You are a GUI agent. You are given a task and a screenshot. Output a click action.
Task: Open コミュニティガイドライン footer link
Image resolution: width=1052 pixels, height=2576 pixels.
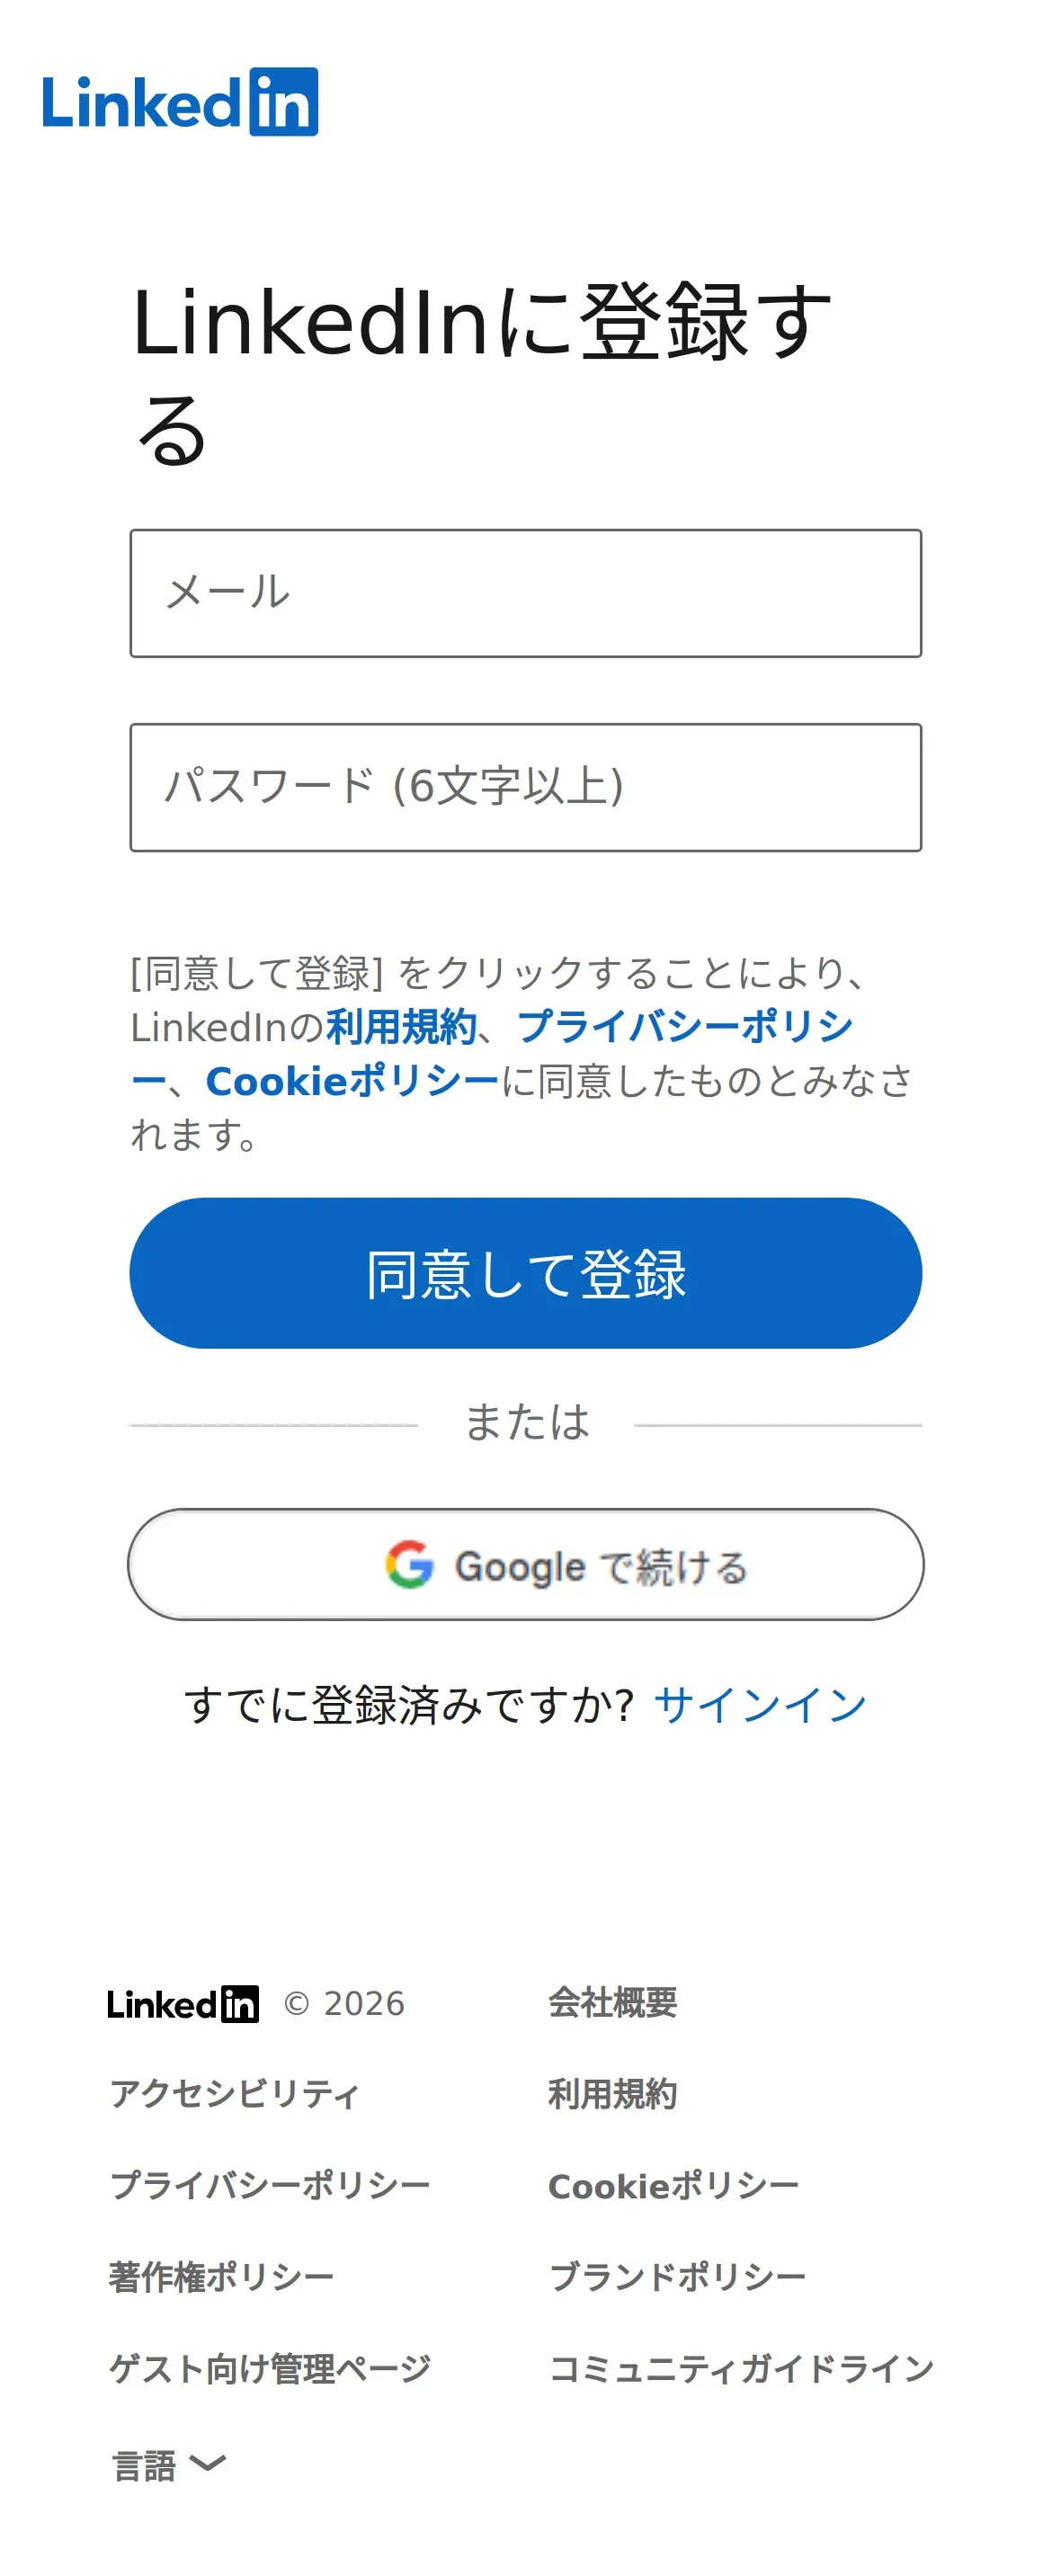tap(741, 2369)
